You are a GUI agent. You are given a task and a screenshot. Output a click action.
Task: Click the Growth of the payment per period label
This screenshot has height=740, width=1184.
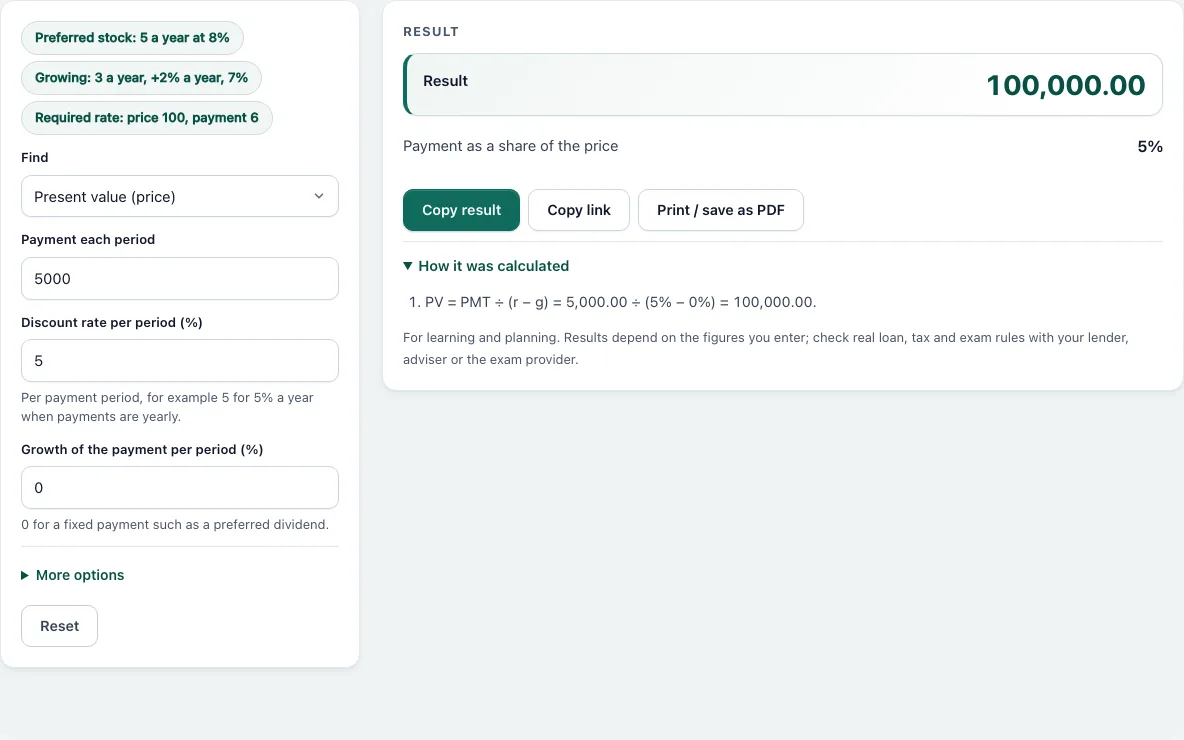click(142, 449)
